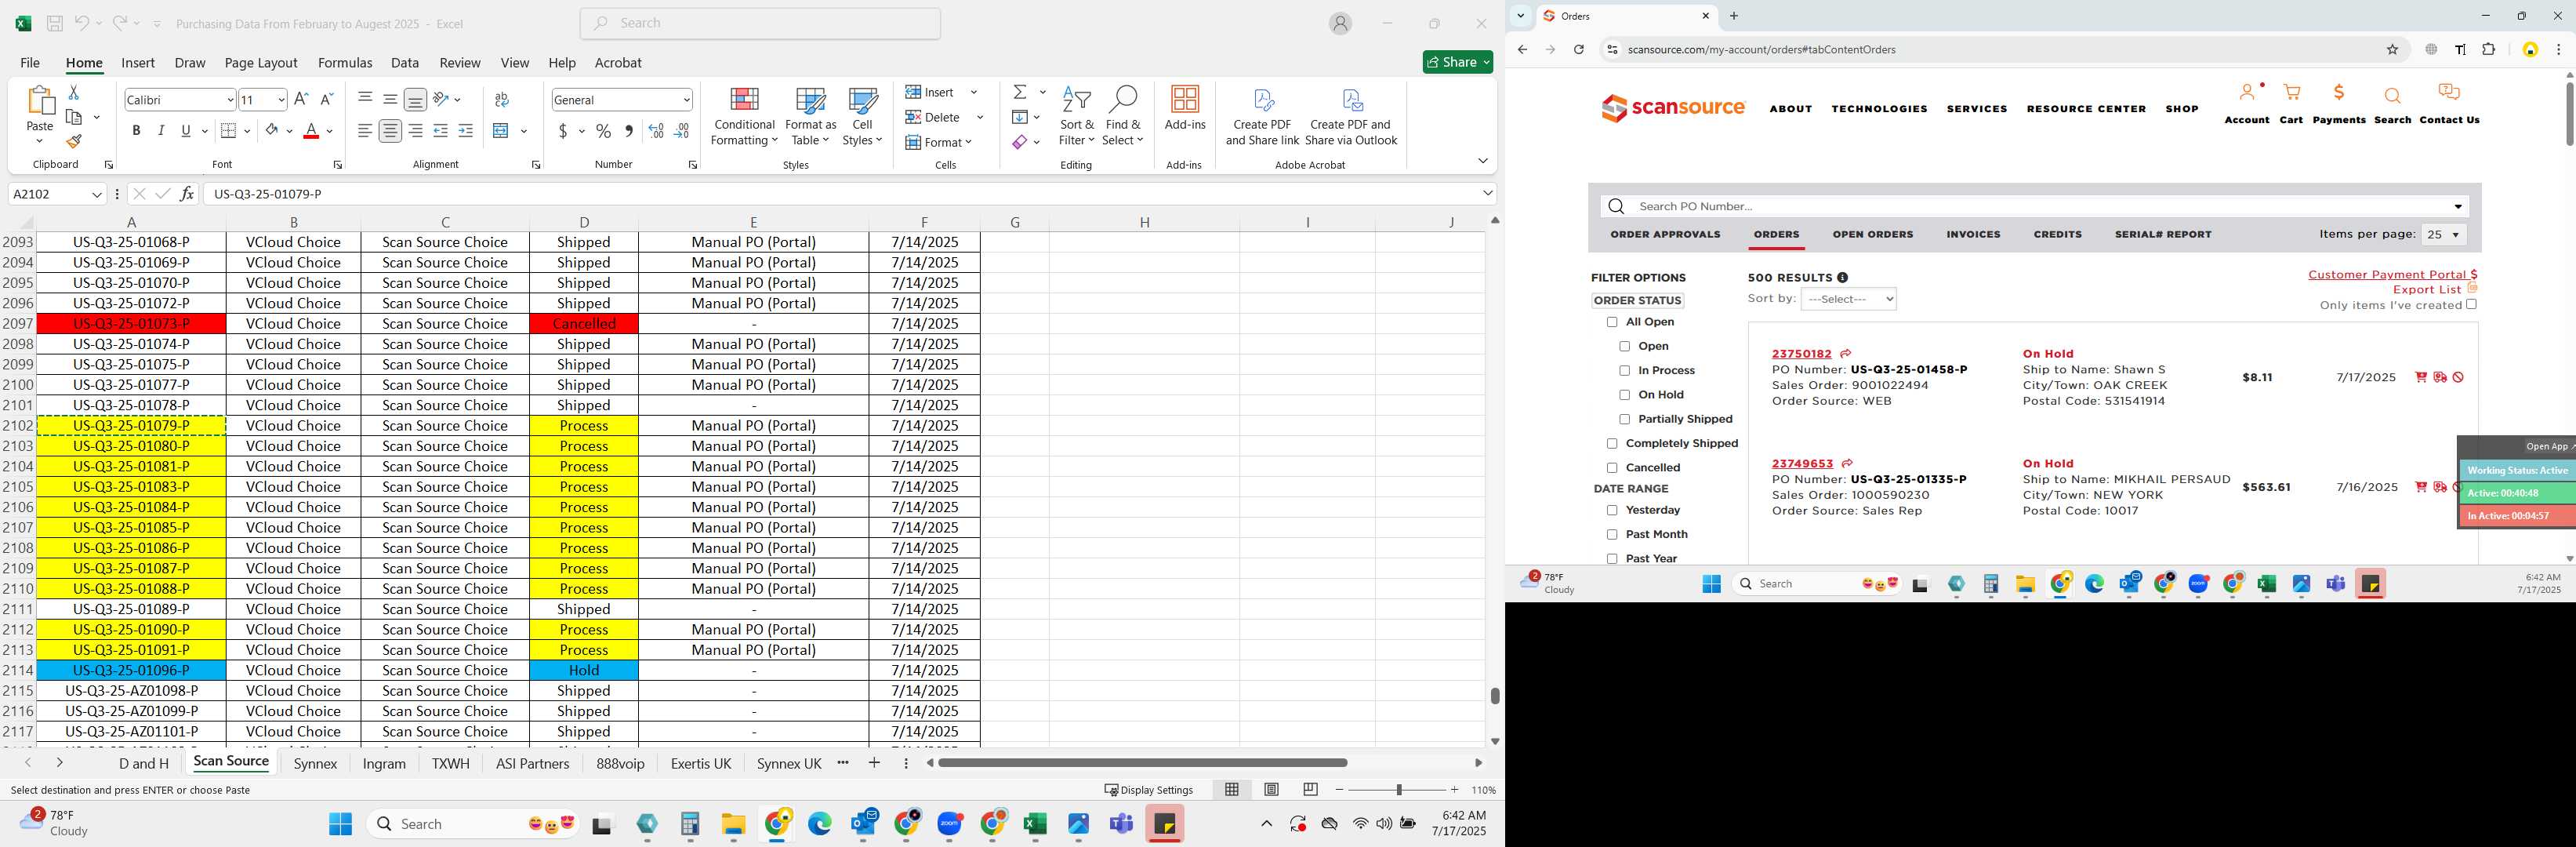Open order number 23749653 link

coord(1802,464)
